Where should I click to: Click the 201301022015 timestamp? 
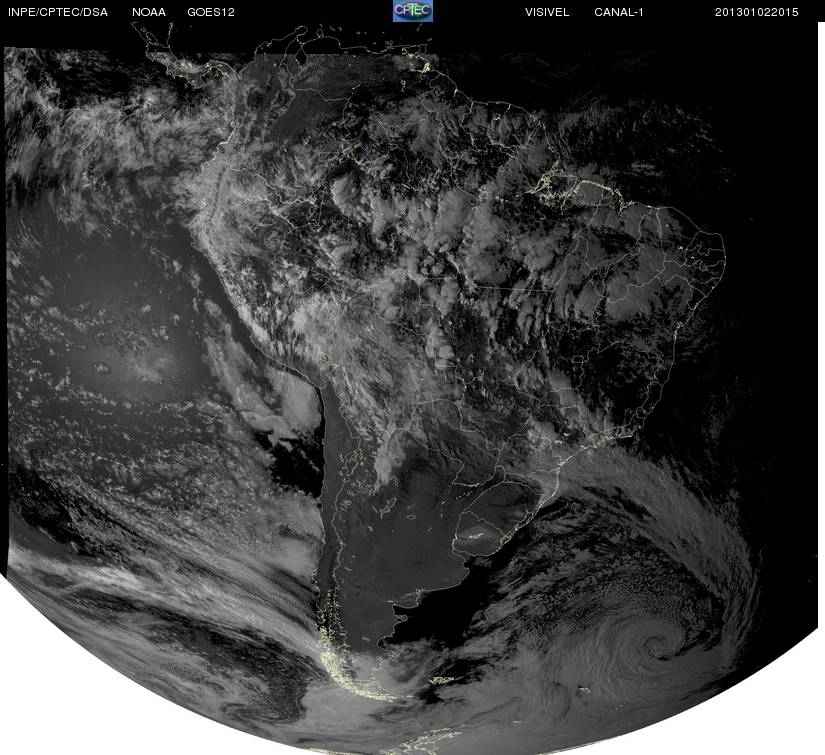click(757, 12)
